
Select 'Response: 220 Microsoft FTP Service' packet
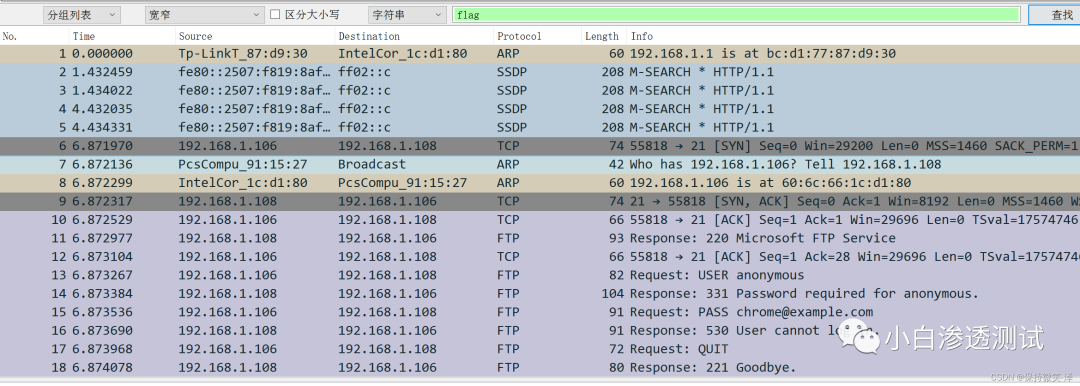(540, 238)
